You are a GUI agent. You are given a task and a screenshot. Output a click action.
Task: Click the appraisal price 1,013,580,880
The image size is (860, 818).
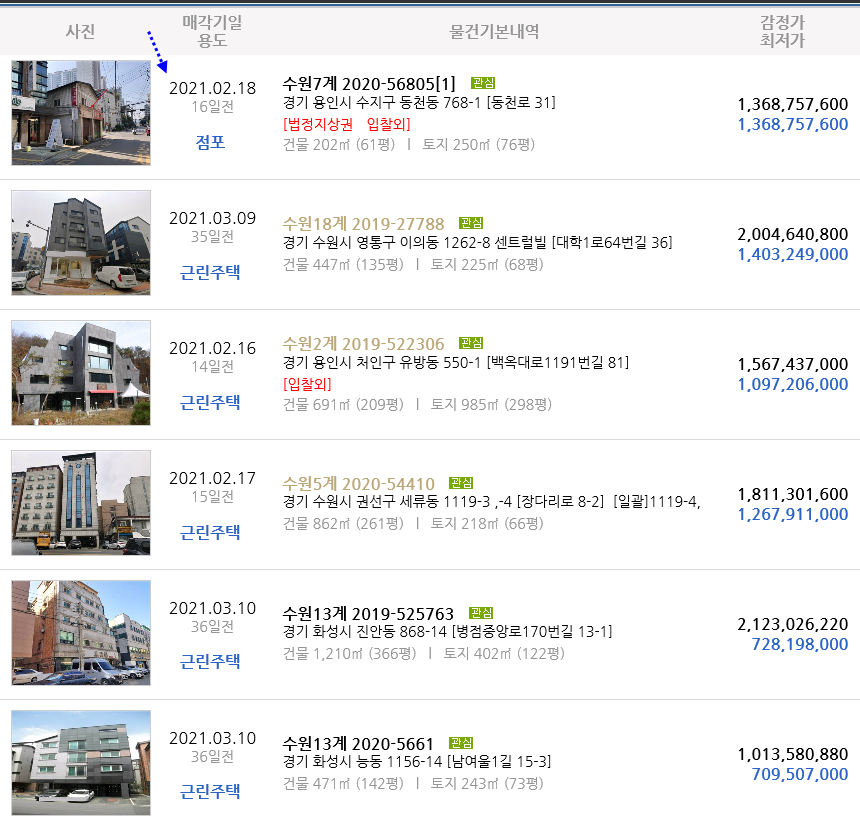tap(793, 754)
